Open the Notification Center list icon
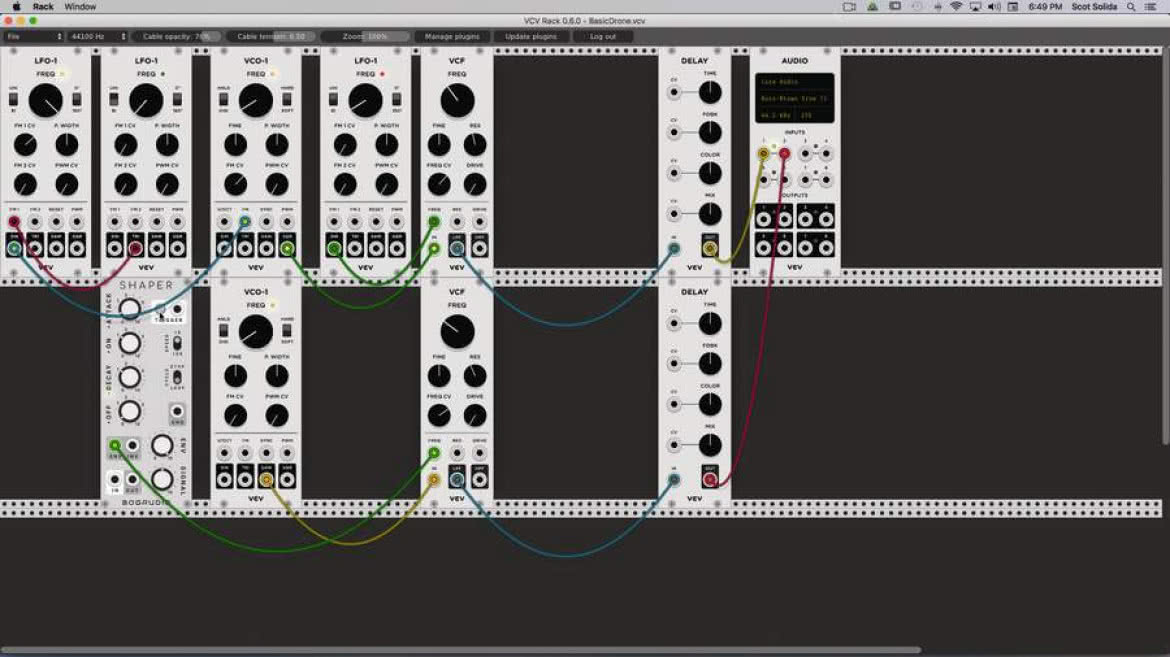The image size is (1170, 657). 1151,7
